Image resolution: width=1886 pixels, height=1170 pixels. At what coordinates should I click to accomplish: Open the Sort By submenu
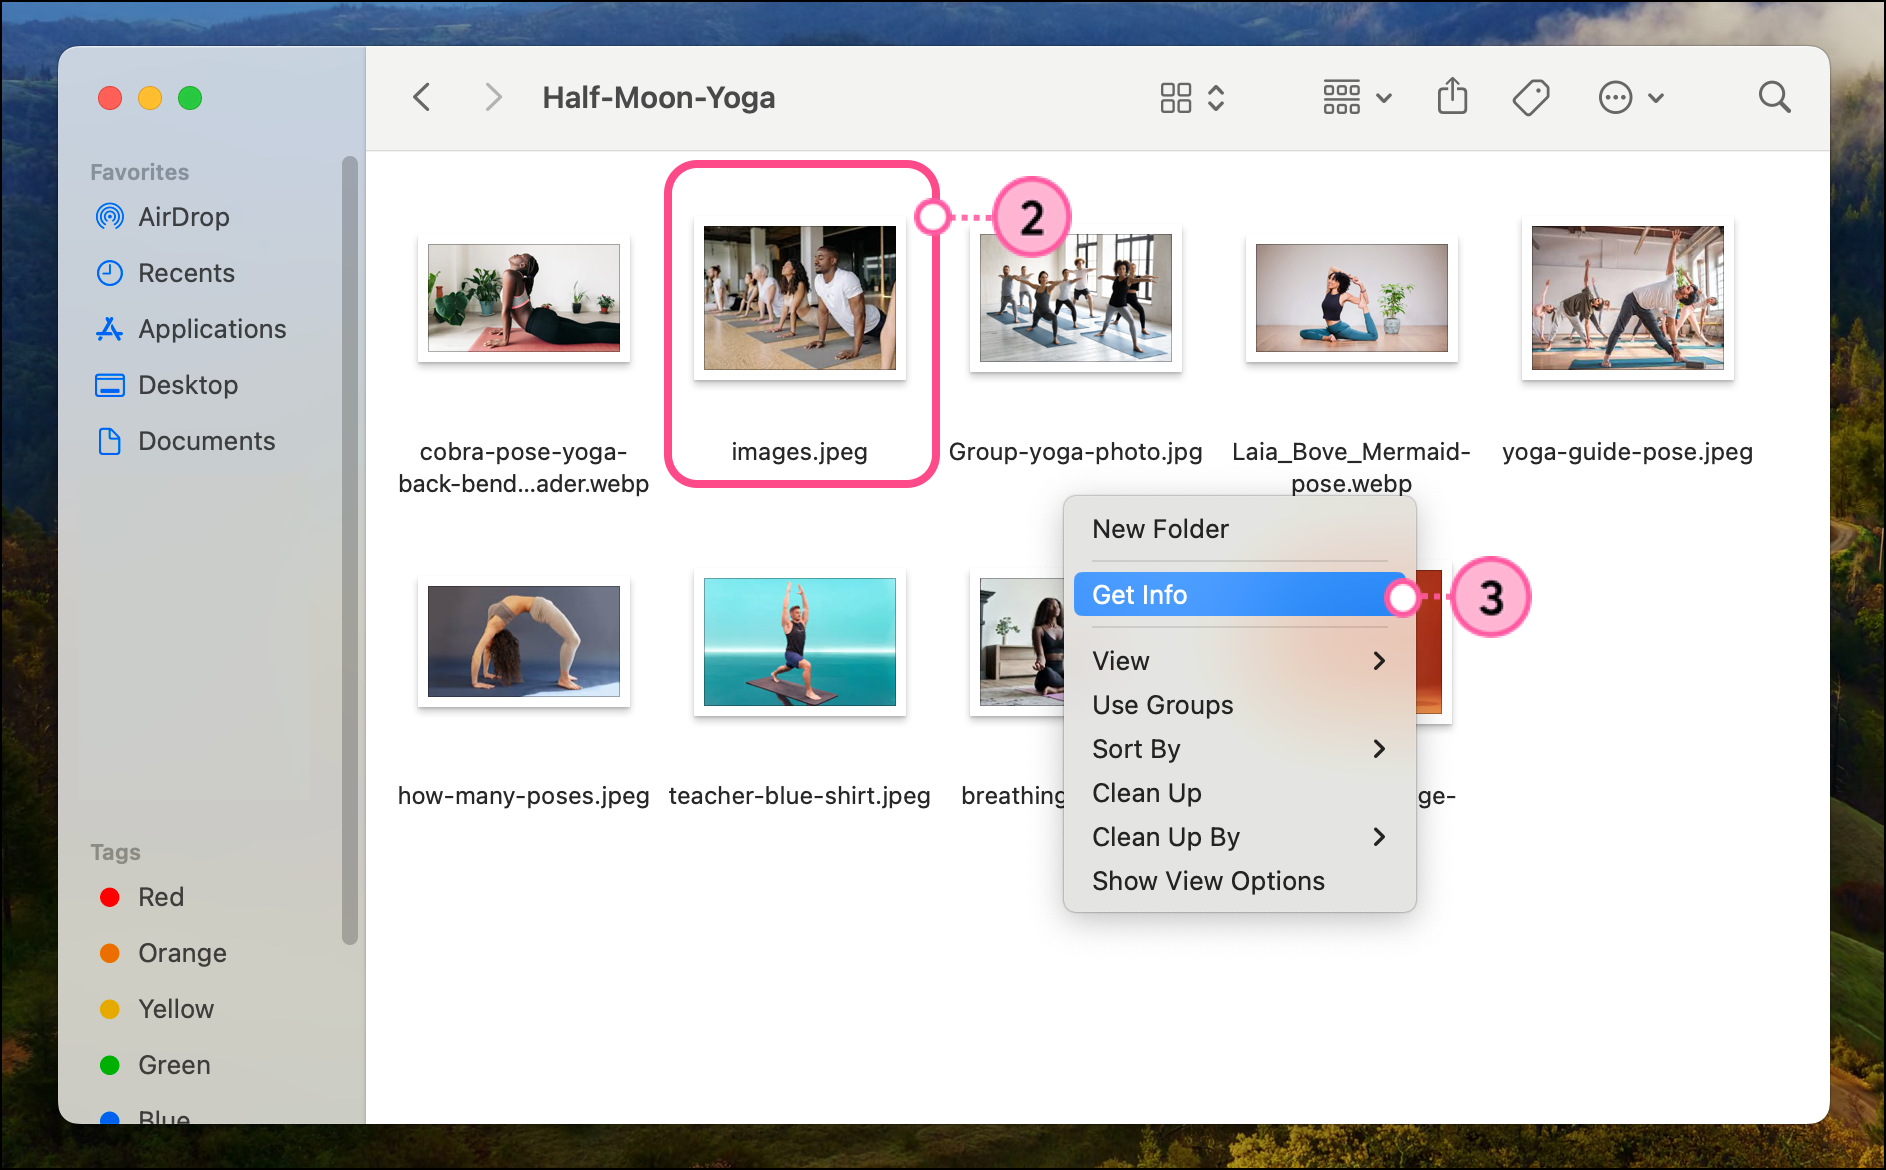tap(1239, 749)
